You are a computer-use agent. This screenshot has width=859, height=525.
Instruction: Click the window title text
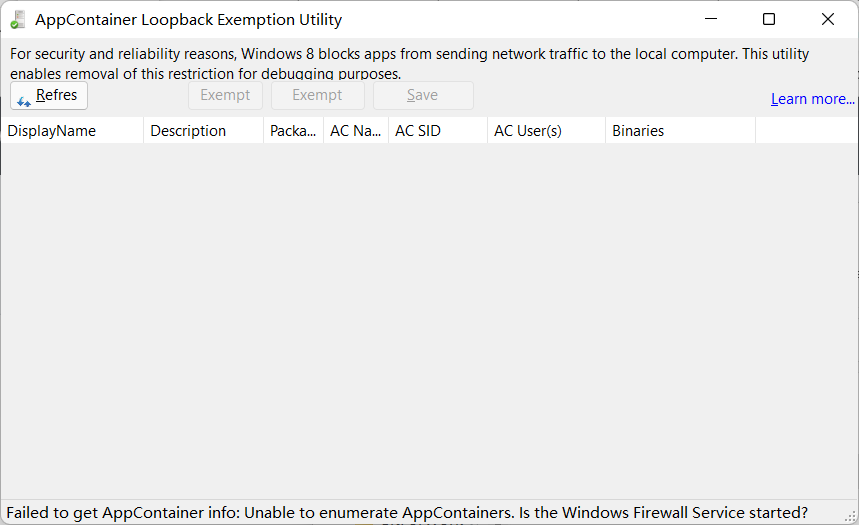(x=188, y=19)
